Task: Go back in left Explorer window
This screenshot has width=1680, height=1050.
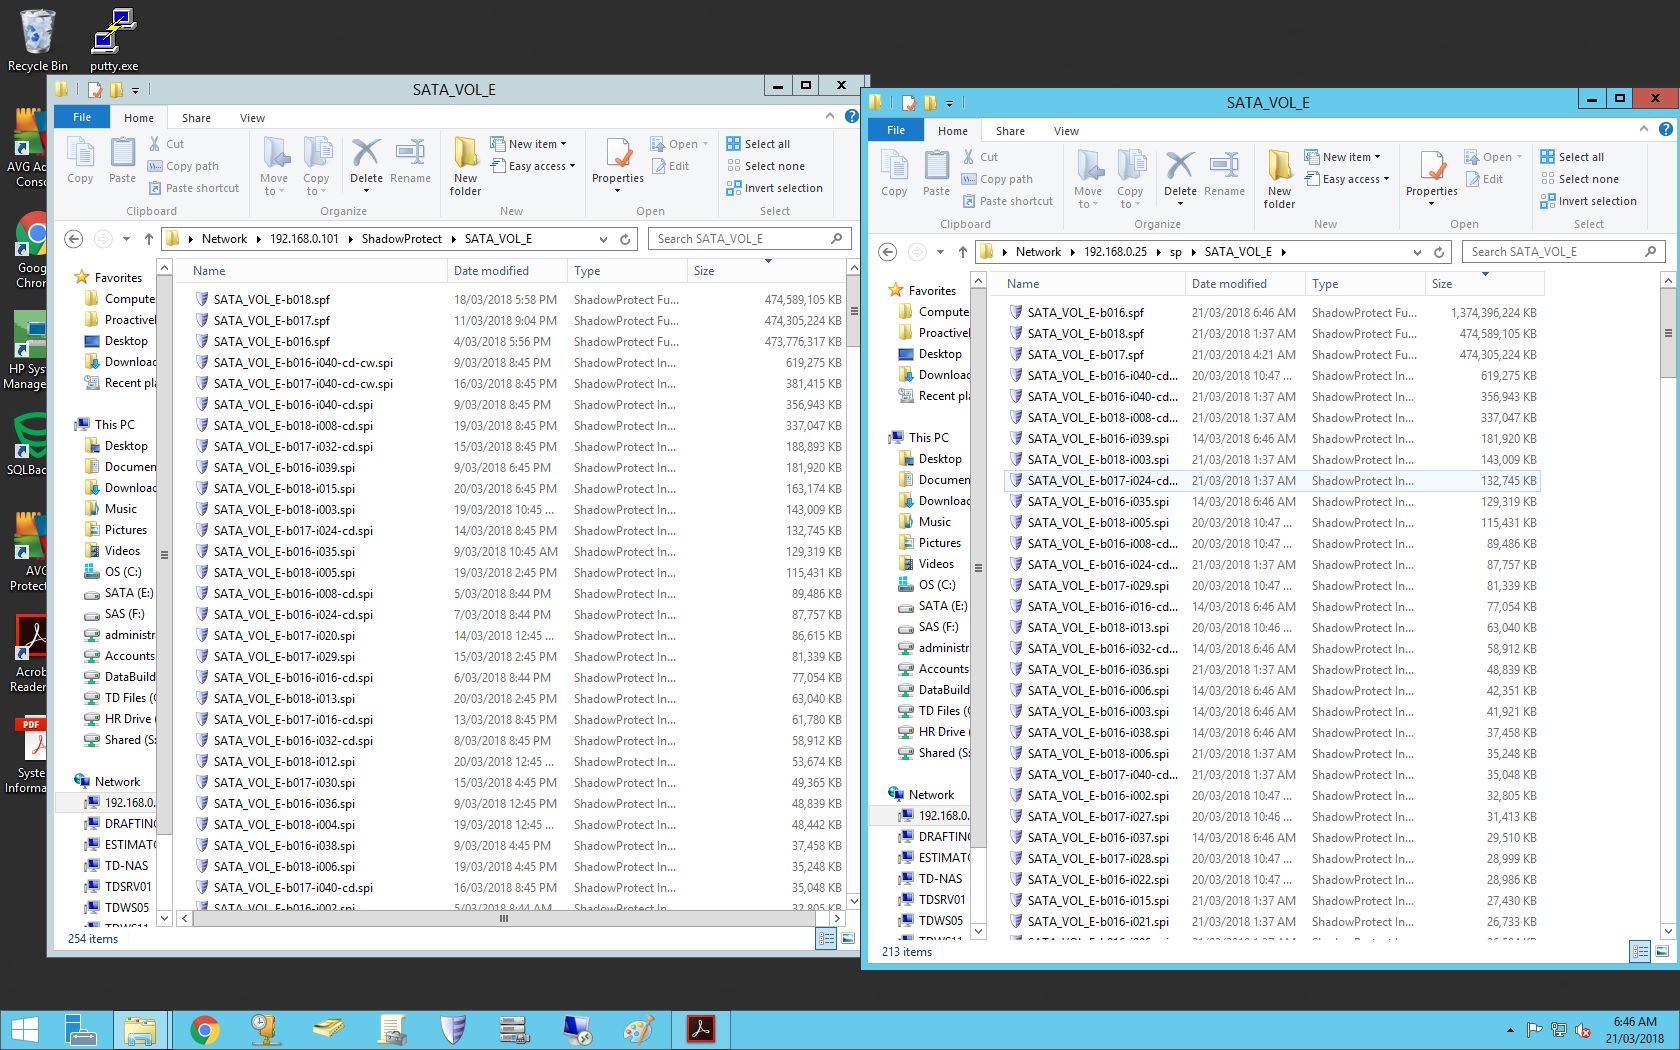Action: coord(73,239)
